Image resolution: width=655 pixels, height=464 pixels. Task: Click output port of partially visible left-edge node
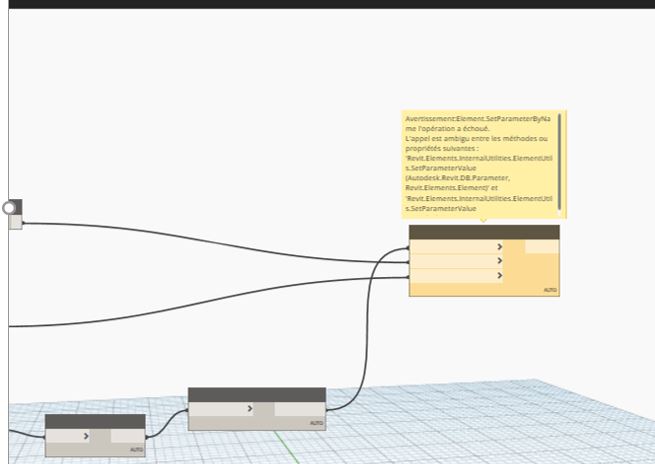15,222
